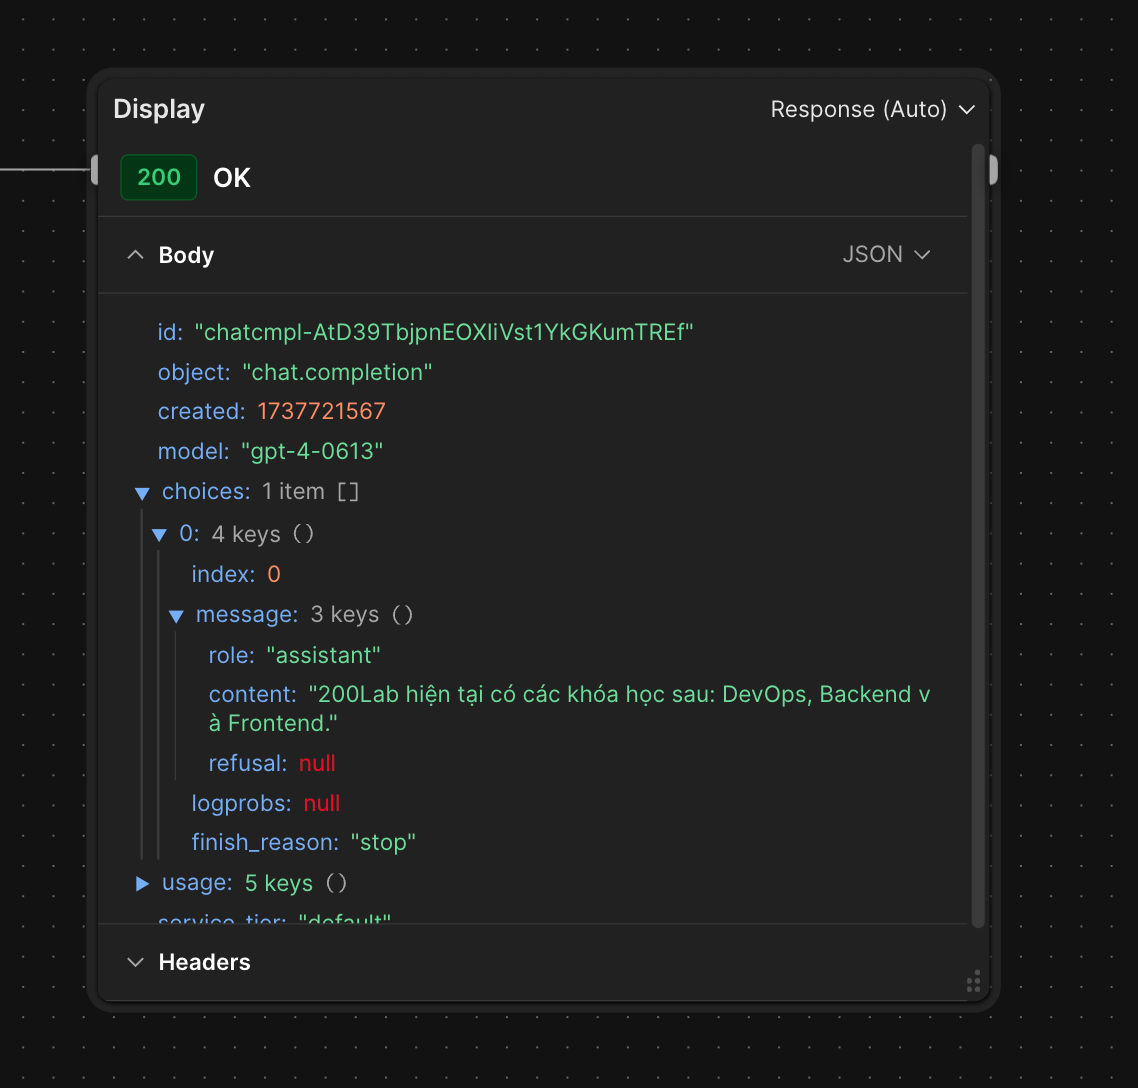Viewport: 1138px width, 1088px height.
Task: Click the Display panel title
Action: click(159, 109)
